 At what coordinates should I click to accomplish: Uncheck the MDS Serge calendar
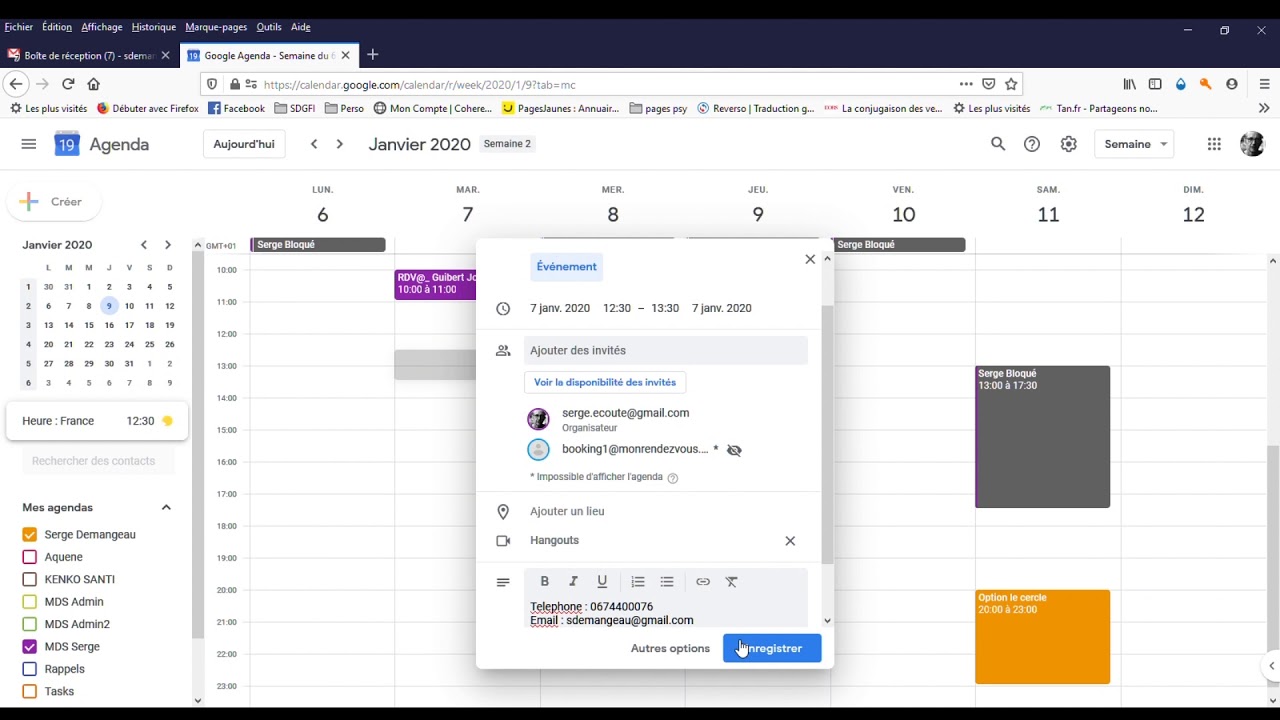click(x=29, y=647)
